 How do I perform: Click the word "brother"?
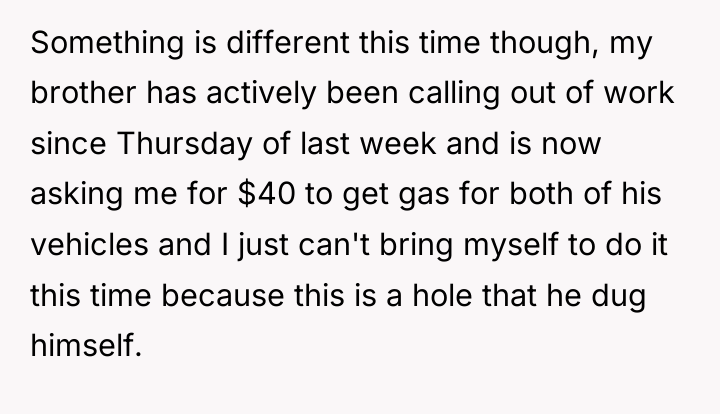[x=83, y=93]
